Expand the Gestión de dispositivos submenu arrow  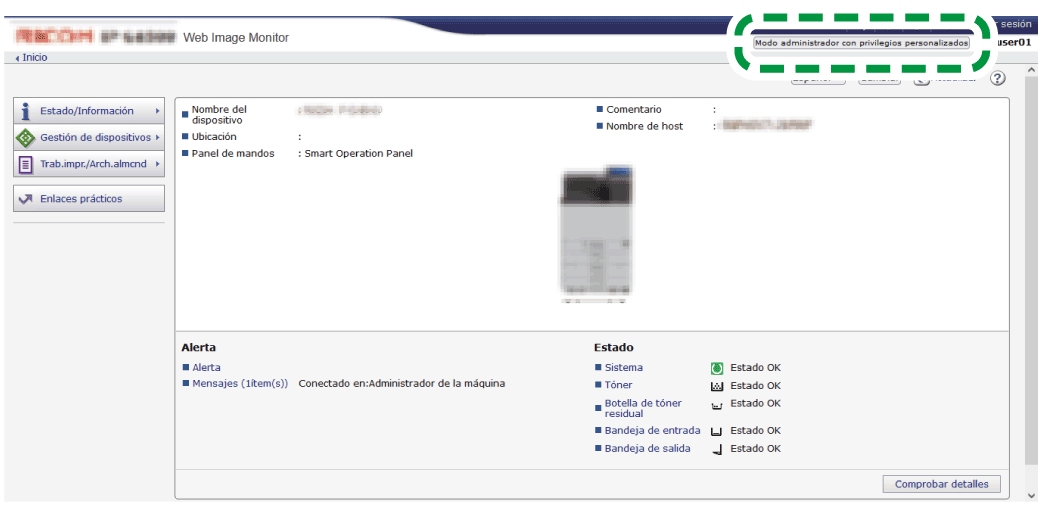tap(157, 137)
